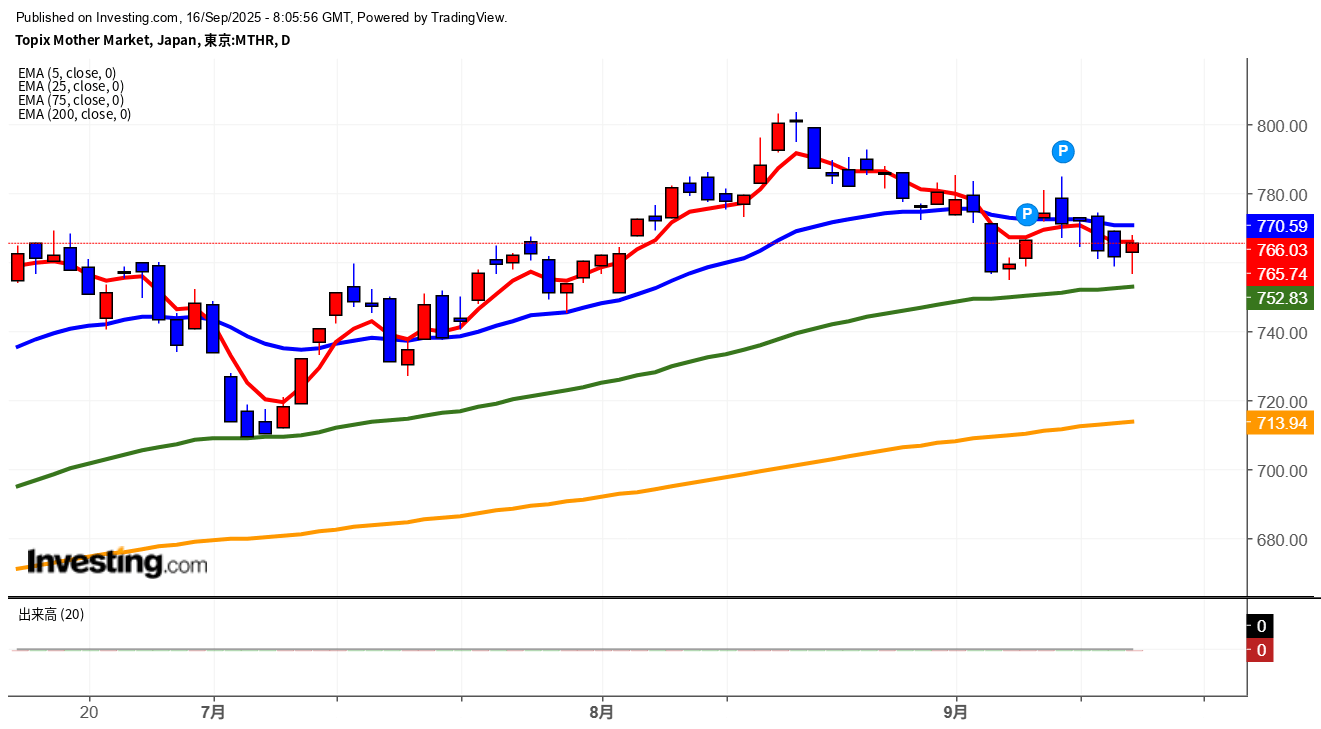This screenshot has width=1321, height=729.
Task: Click the 680.00 price axis label
Action: (x=1282, y=540)
